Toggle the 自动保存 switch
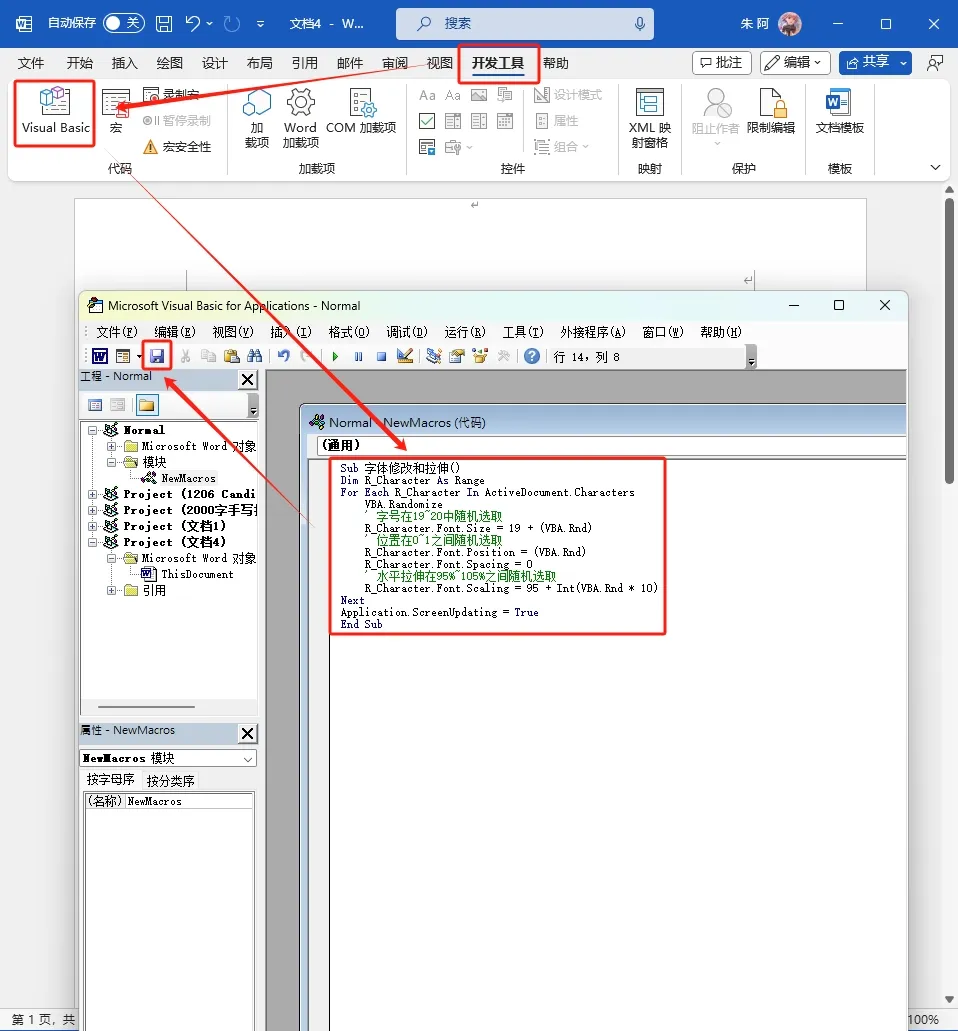 coord(124,23)
